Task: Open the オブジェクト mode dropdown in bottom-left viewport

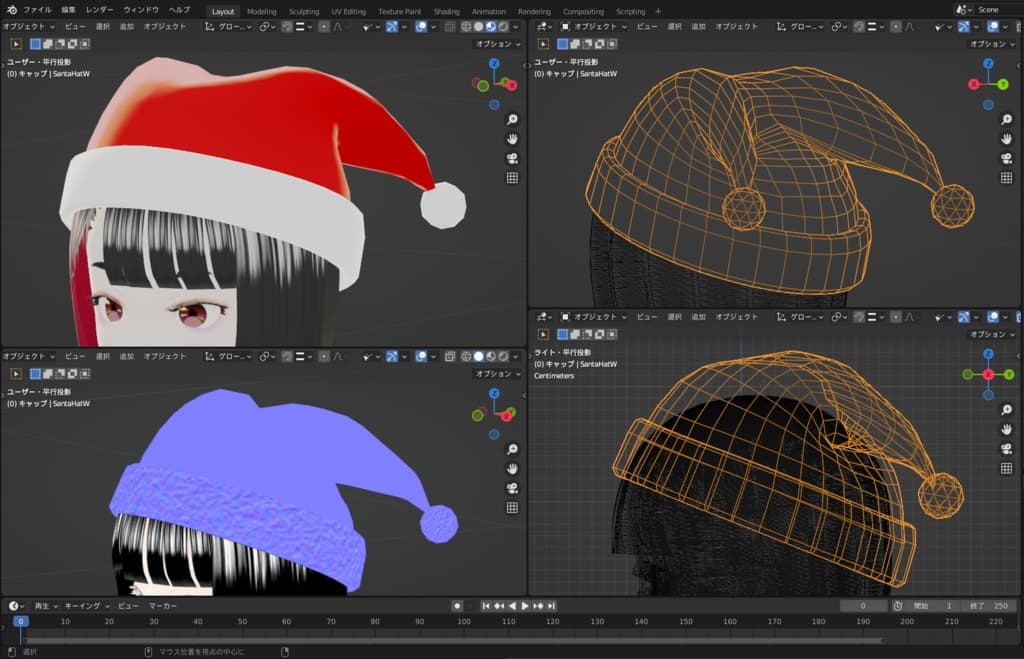Action: point(28,356)
